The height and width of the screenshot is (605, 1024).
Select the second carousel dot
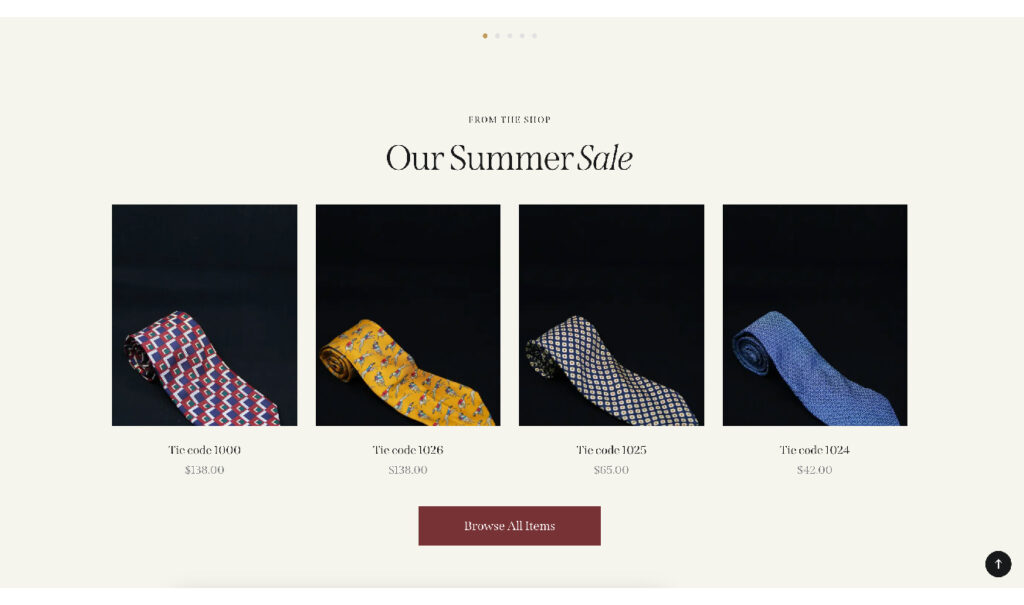point(497,36)
